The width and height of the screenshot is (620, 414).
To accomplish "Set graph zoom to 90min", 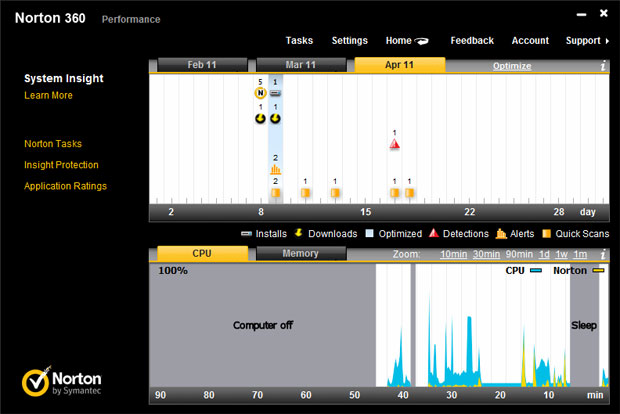I will 519,254.
